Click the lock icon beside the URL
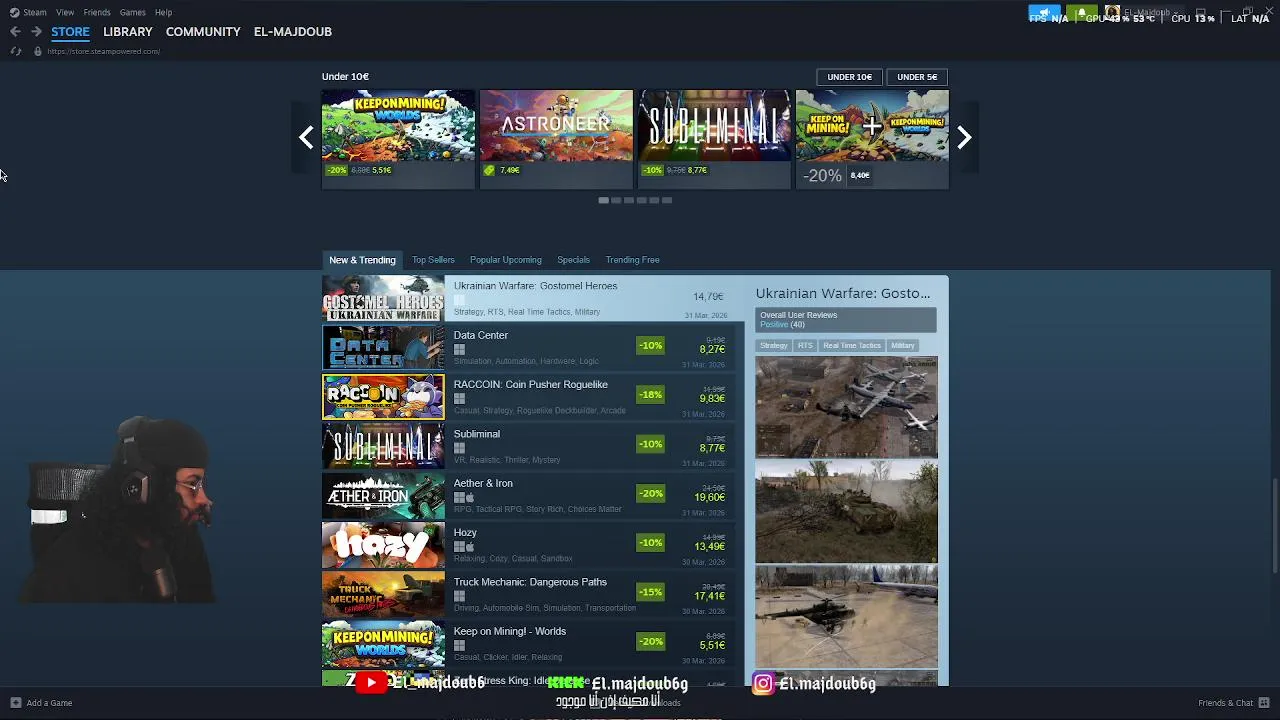Screen dimensions: 1280x720 coord(38,51)
